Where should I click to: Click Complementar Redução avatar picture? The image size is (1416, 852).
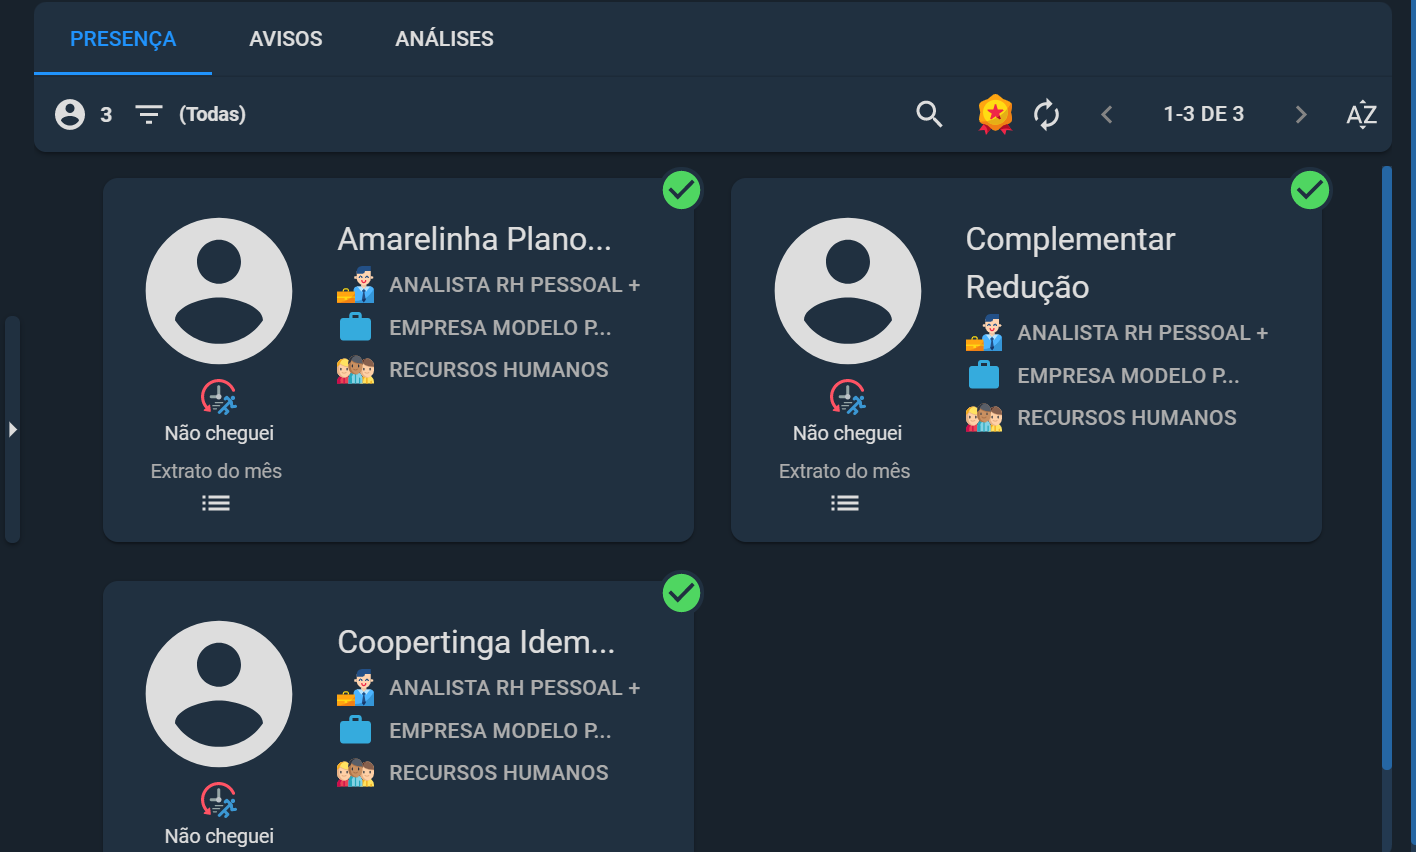[x=847, y=291]
